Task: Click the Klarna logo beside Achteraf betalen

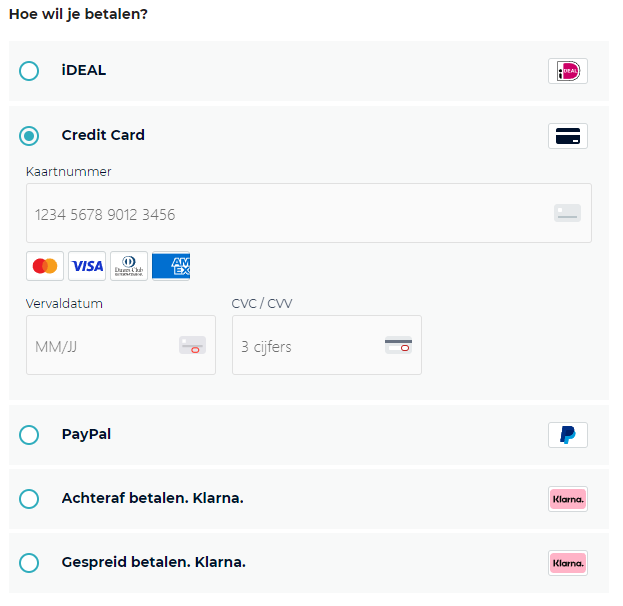Action: [568, 499]
